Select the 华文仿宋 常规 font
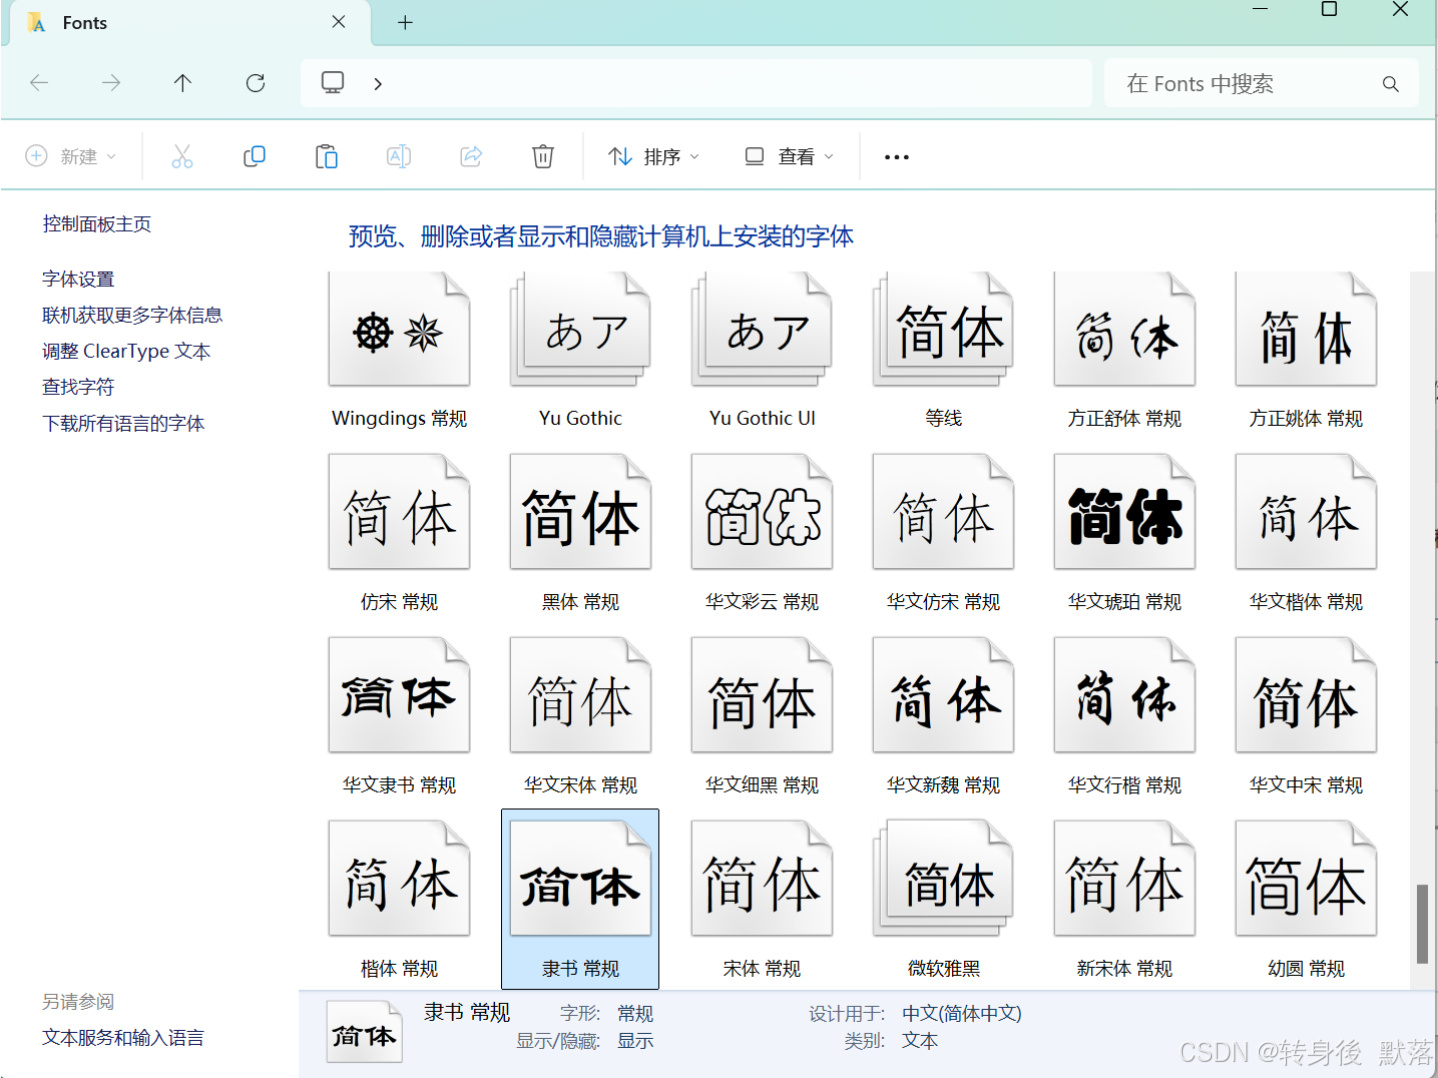The image size is (1438, 1078). [943, 533]
